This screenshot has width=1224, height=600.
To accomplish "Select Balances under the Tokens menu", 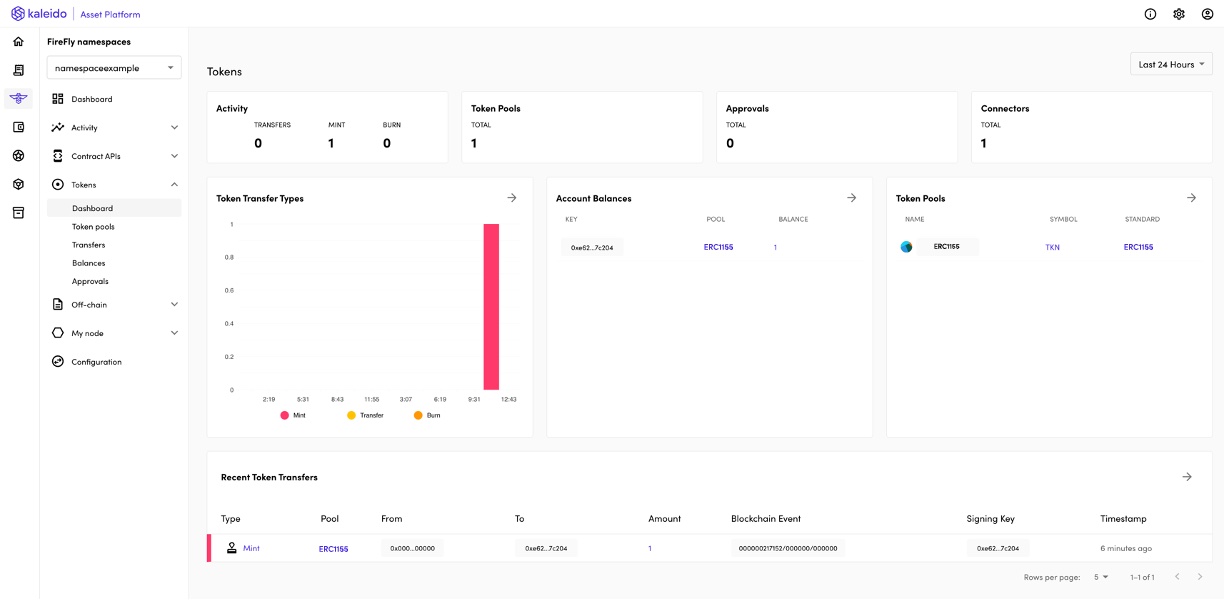I will click(x=91, y=262).
